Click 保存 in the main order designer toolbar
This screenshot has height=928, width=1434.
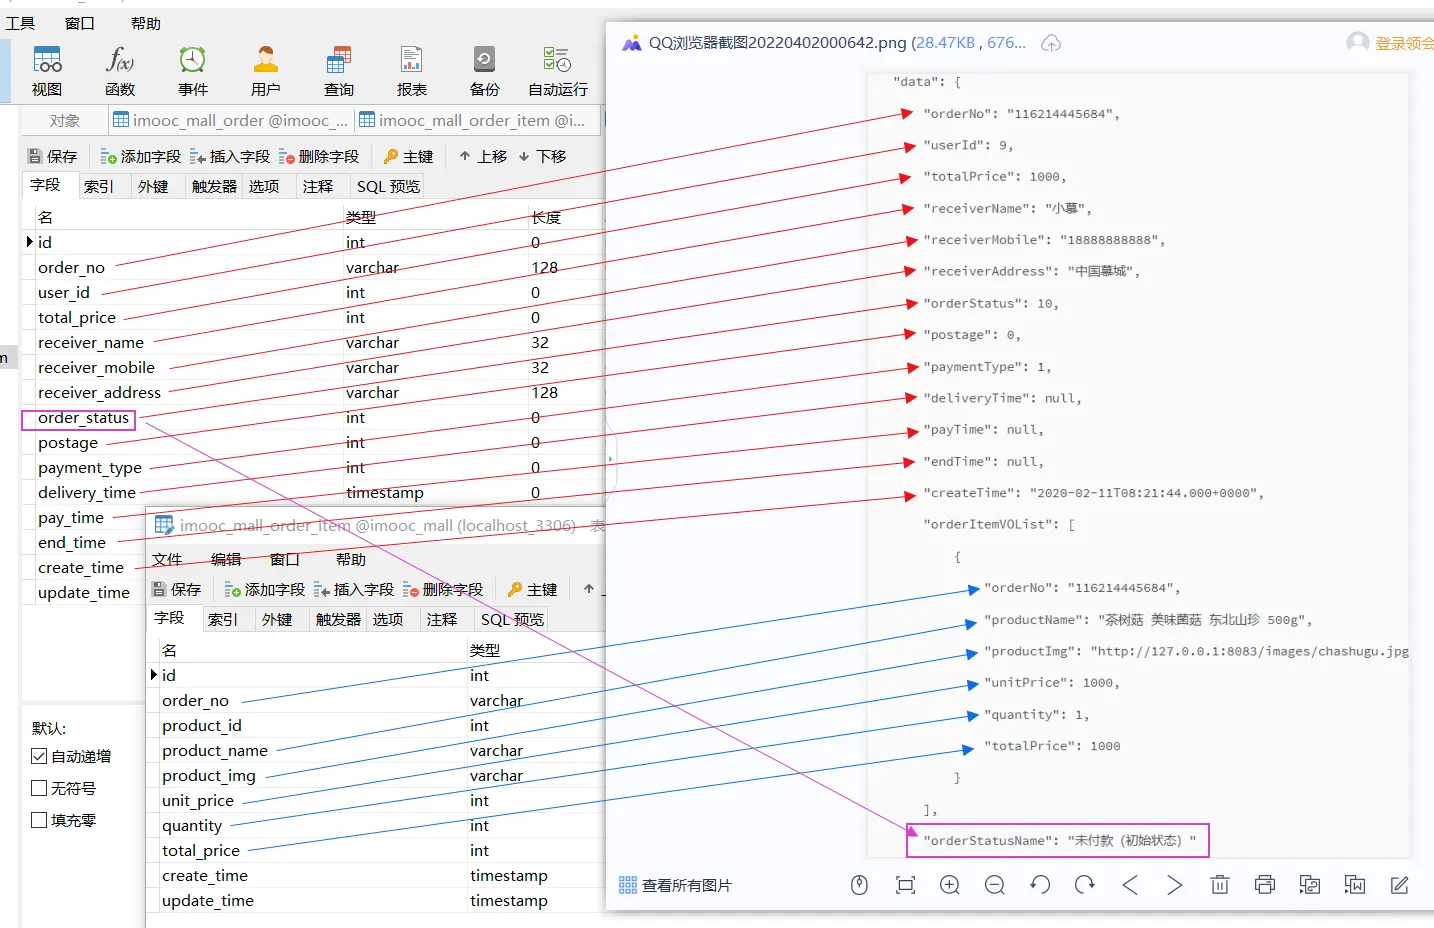pos(52,156)
